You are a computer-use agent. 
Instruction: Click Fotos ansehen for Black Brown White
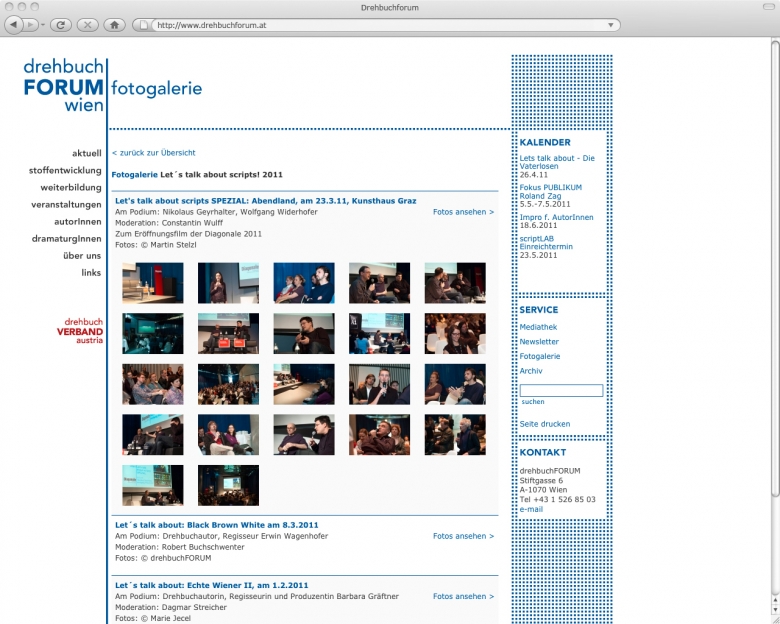click(x=463, y=536)
